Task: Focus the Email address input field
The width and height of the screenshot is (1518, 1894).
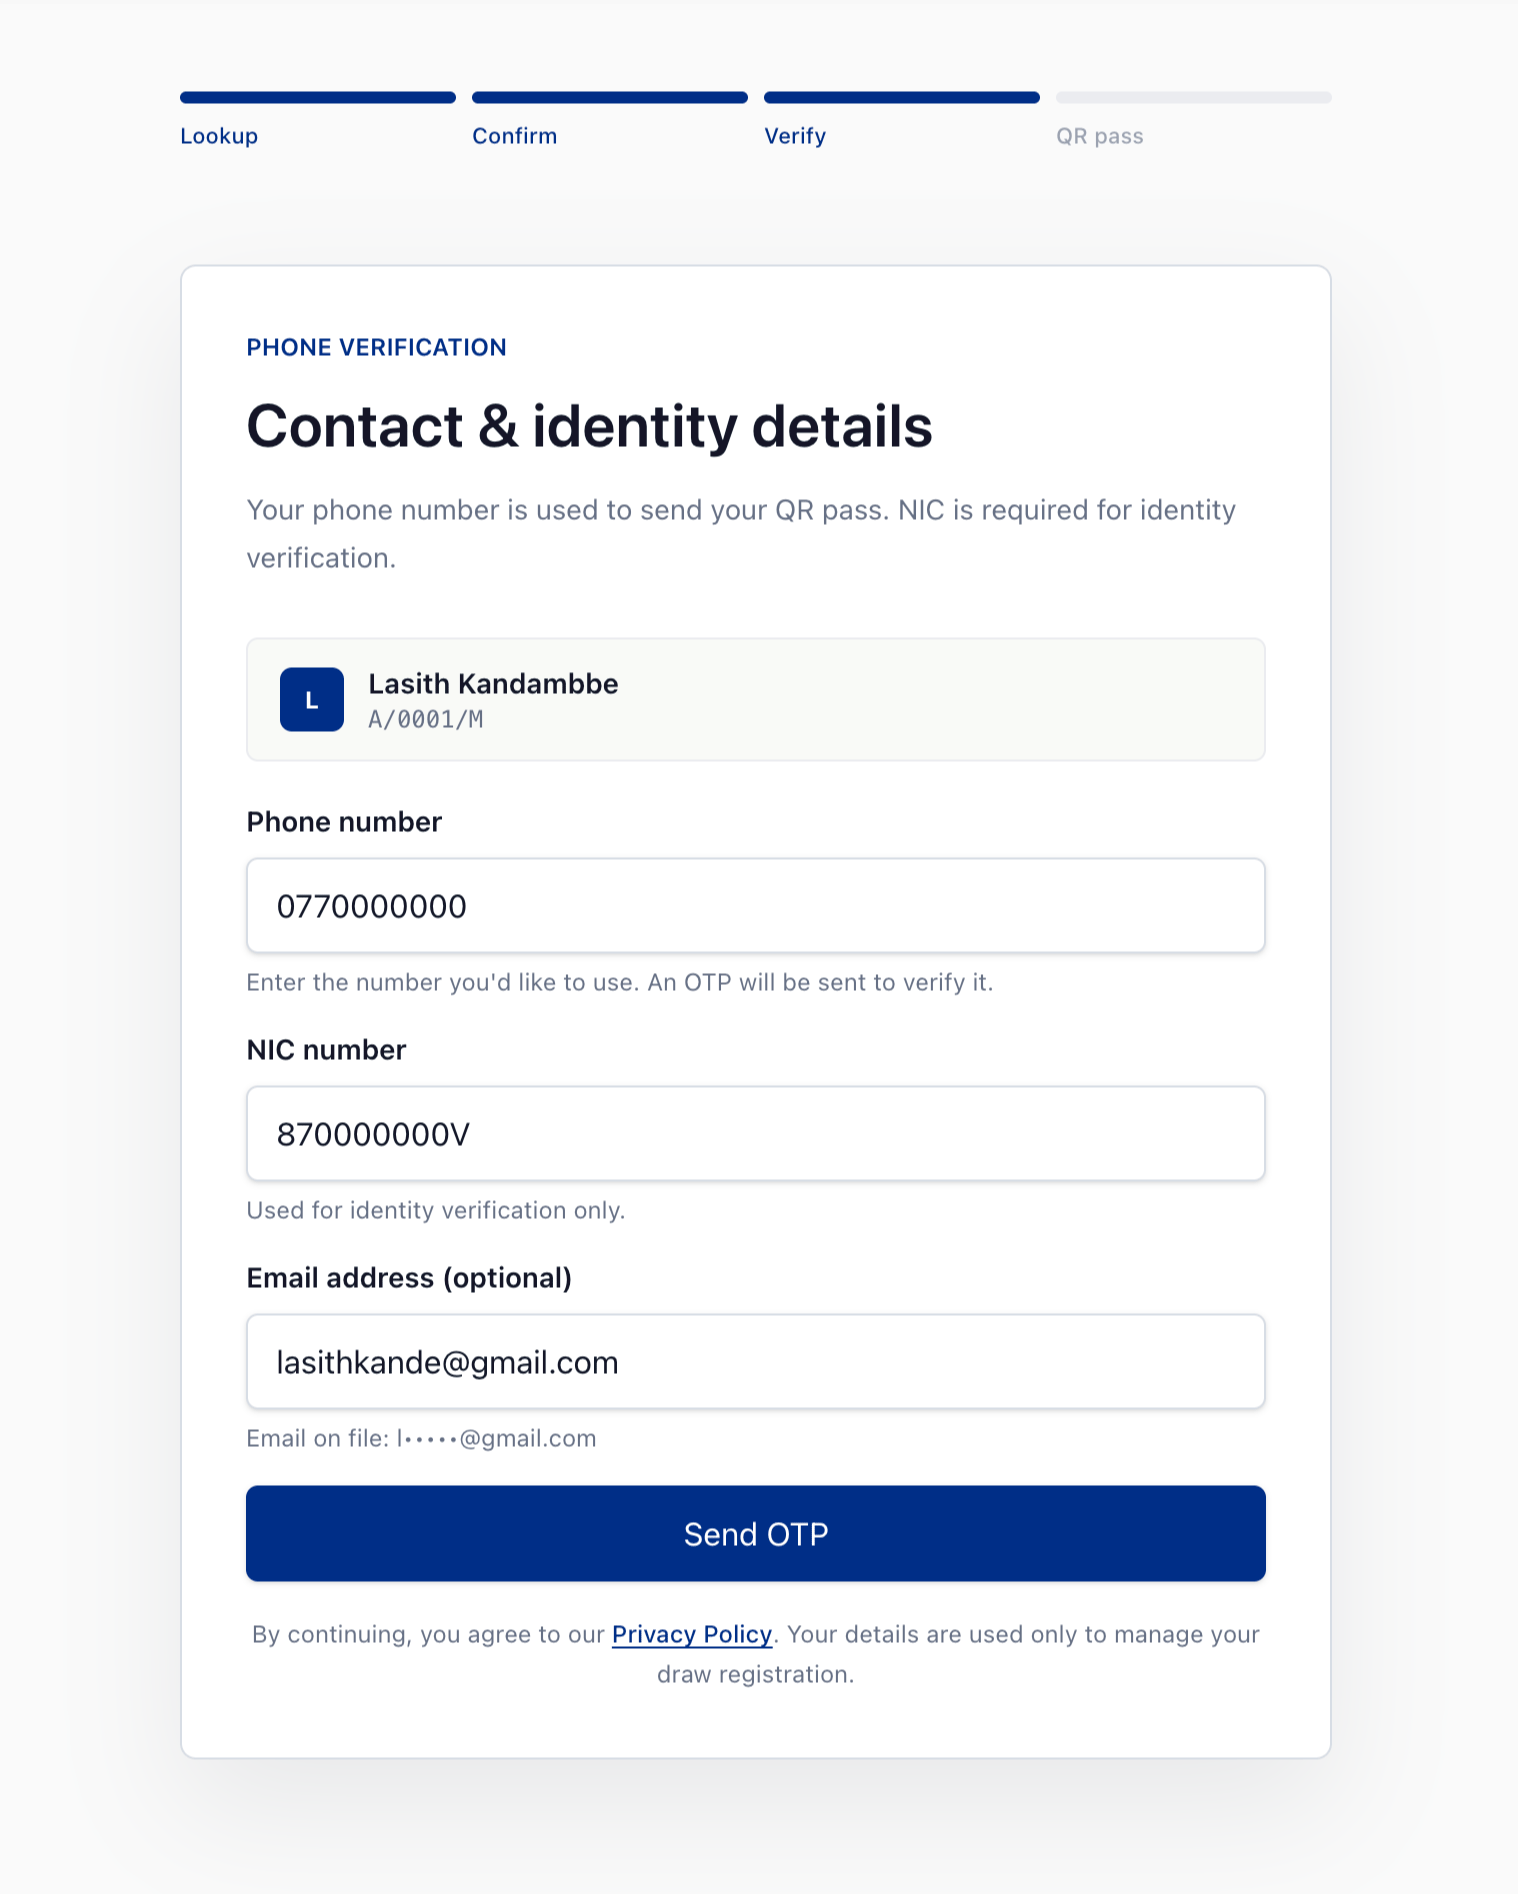Action: click(756, 1362)
